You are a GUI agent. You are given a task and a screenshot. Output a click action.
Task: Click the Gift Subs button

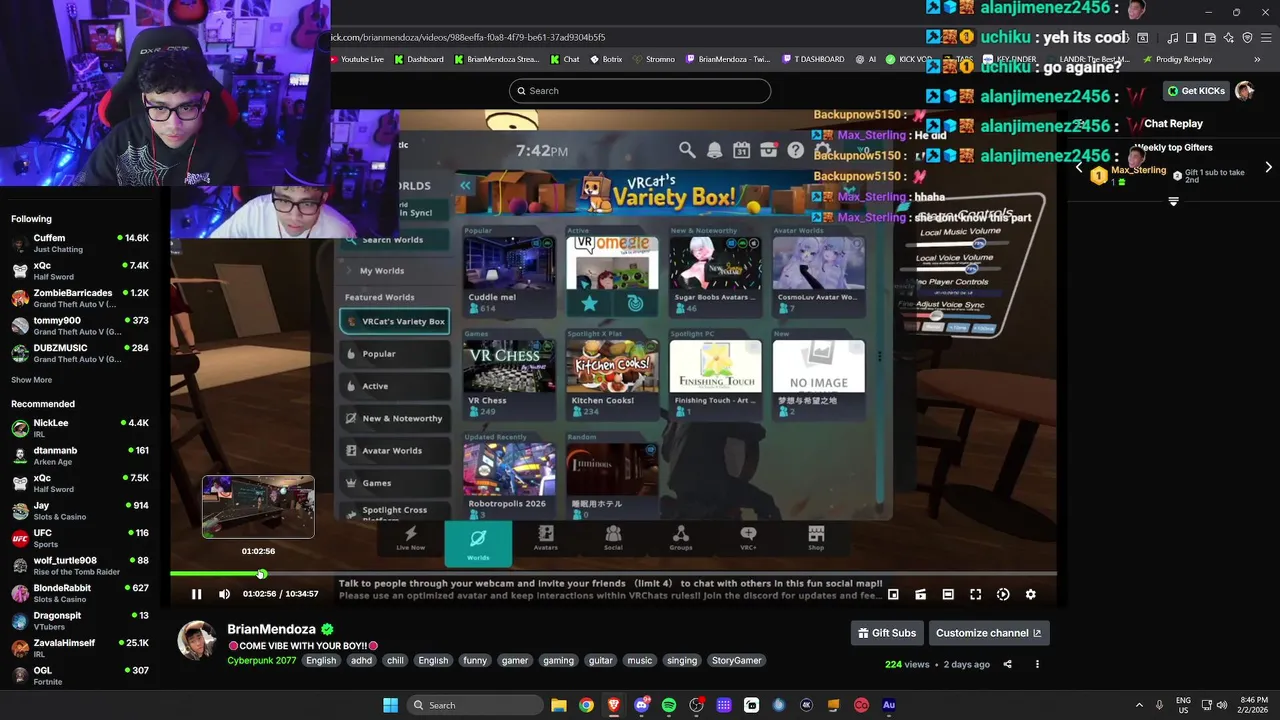[x=887, y=633]
